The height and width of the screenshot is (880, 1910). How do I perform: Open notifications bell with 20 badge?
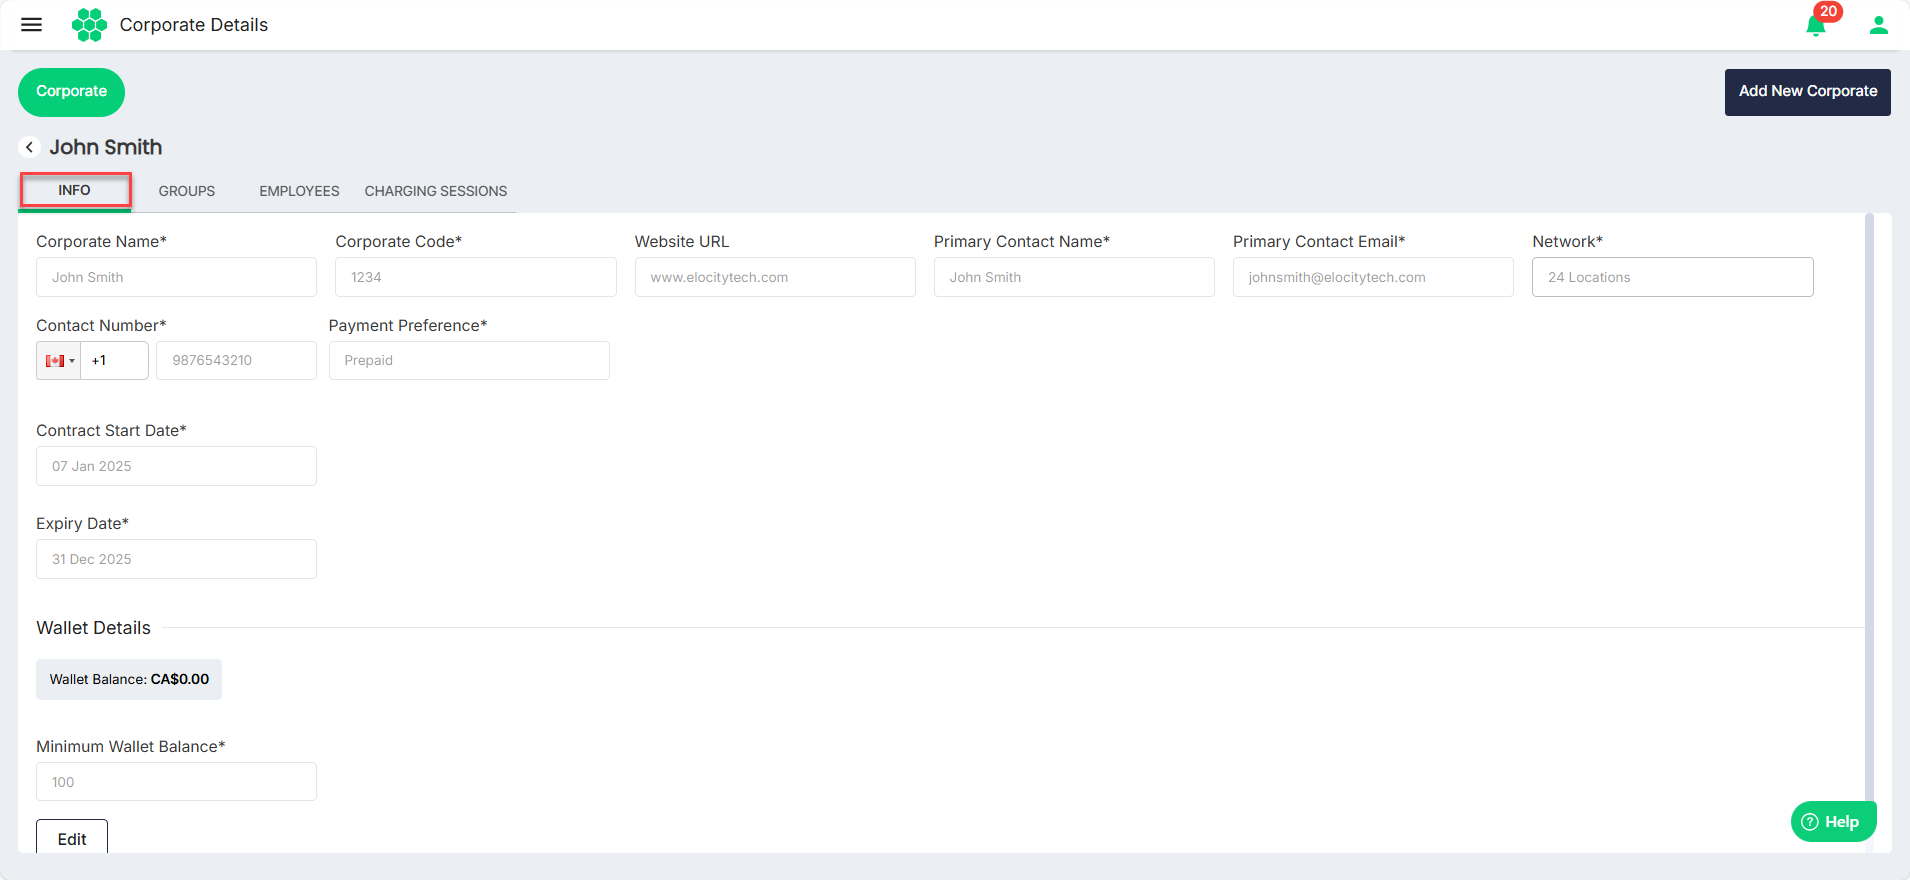pos(1817,25)
